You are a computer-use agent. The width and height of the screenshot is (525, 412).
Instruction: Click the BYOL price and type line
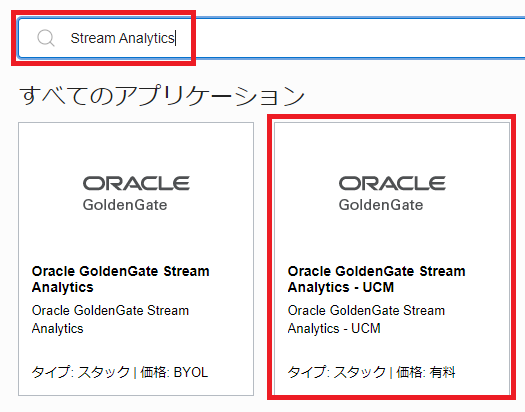pyautogui.click(x=120, y=372)
